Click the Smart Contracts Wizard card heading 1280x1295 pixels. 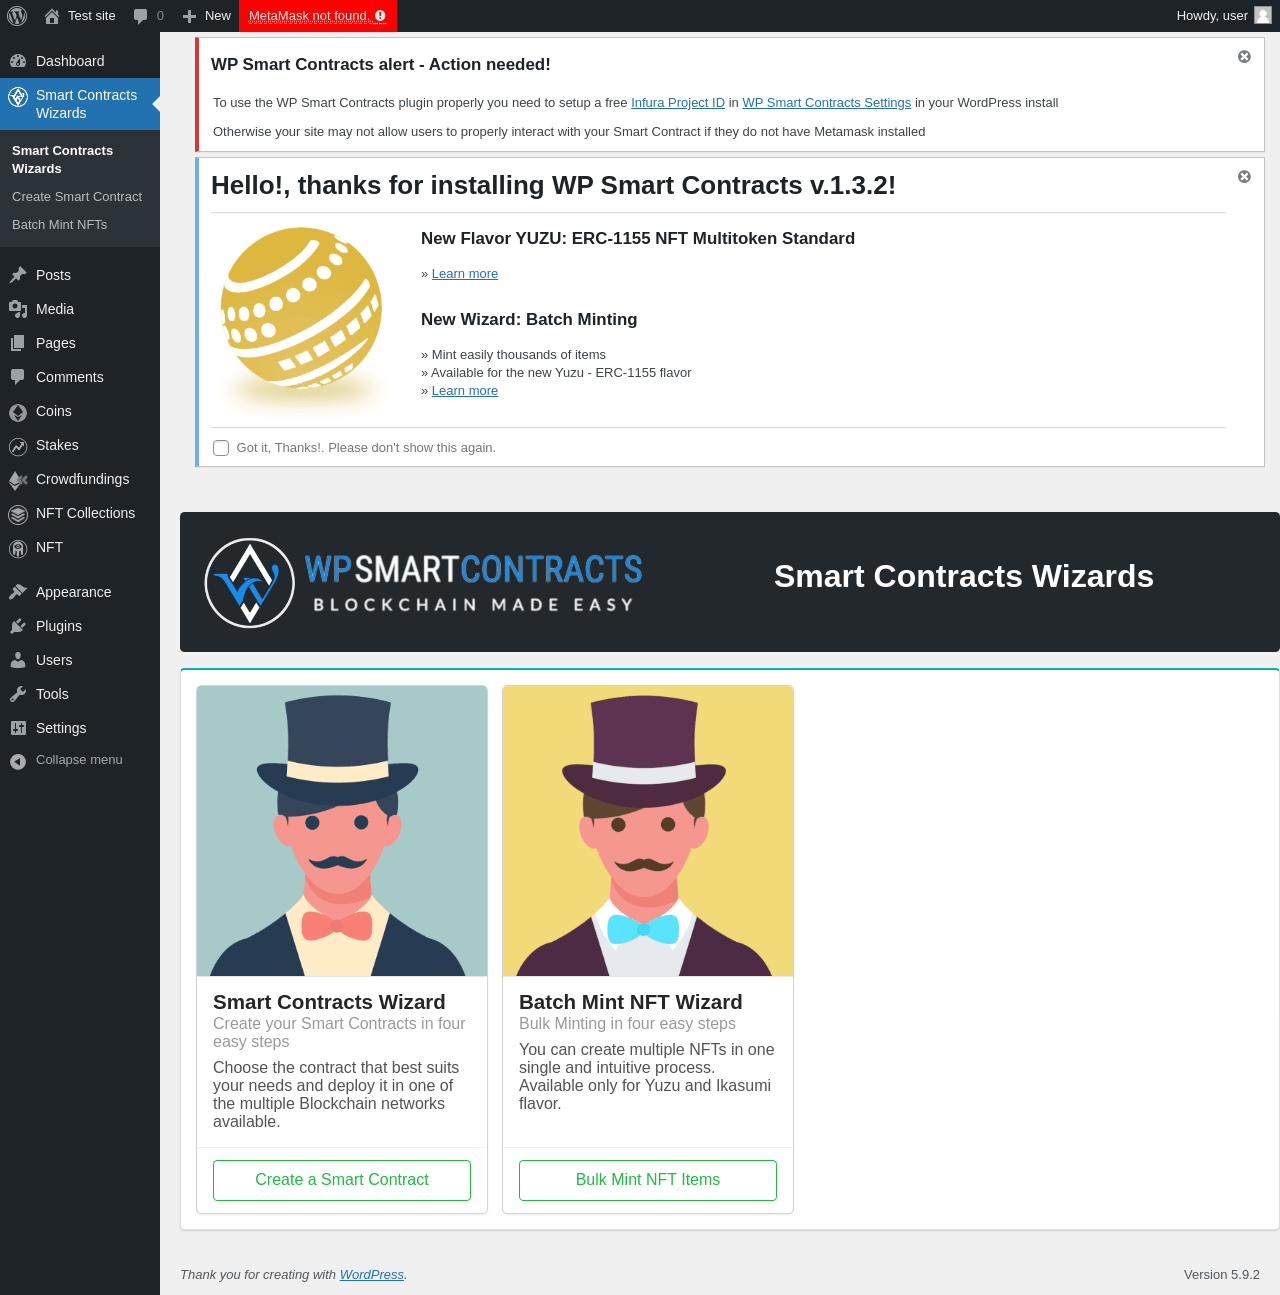(x=329, y=1002)
